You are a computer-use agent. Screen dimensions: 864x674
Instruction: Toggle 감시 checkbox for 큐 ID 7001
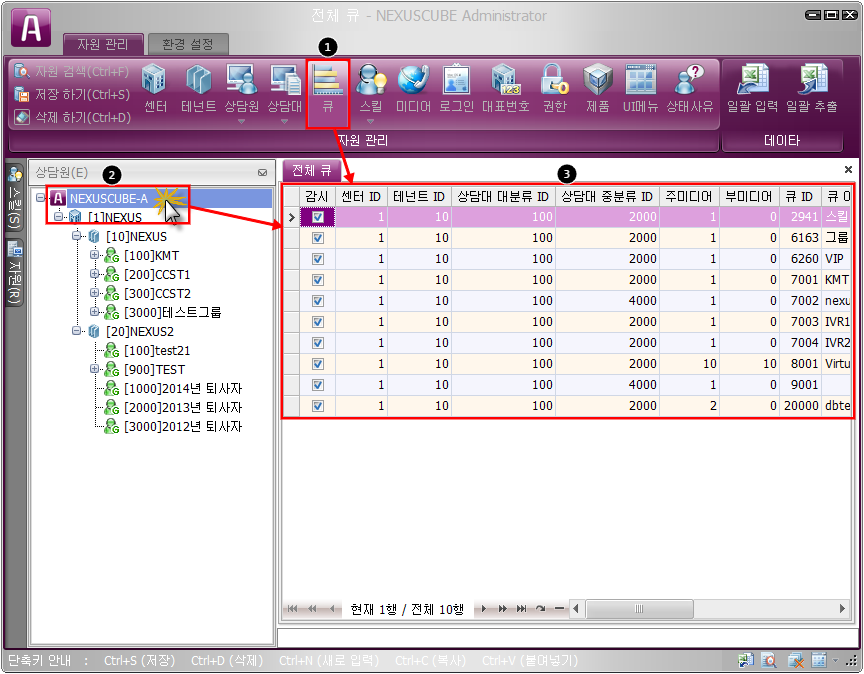click(x=318, y=280)
